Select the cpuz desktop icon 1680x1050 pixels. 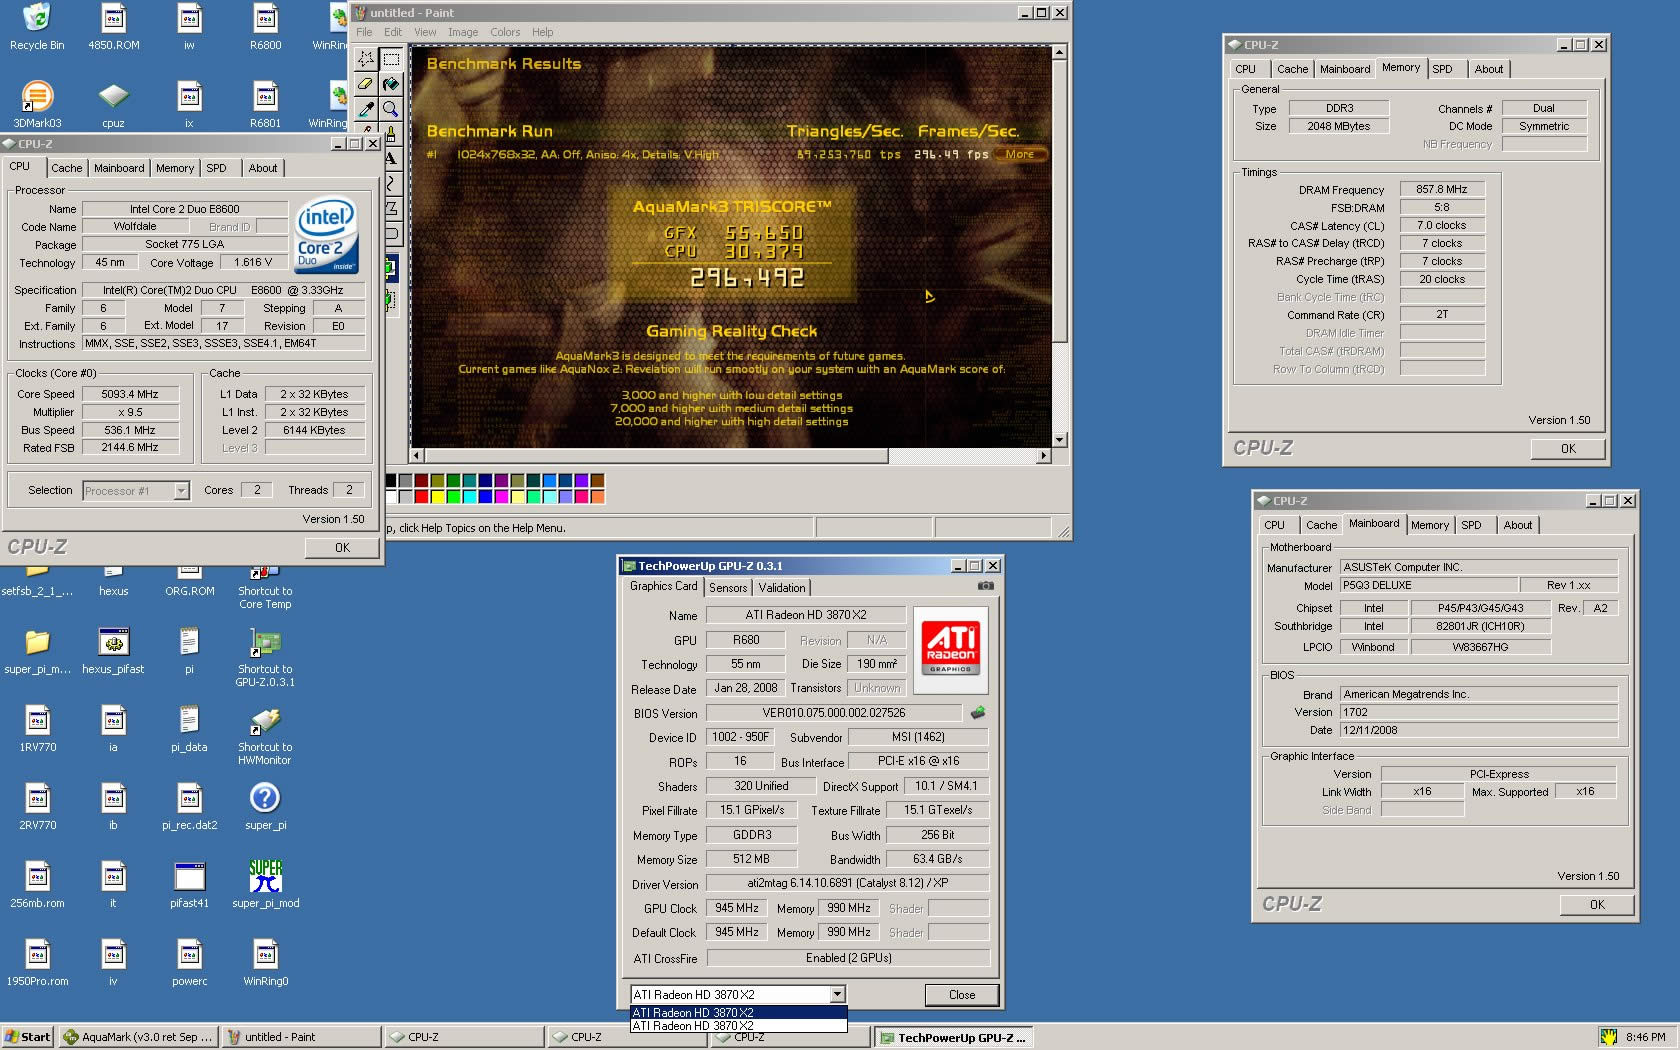(113, 105)
